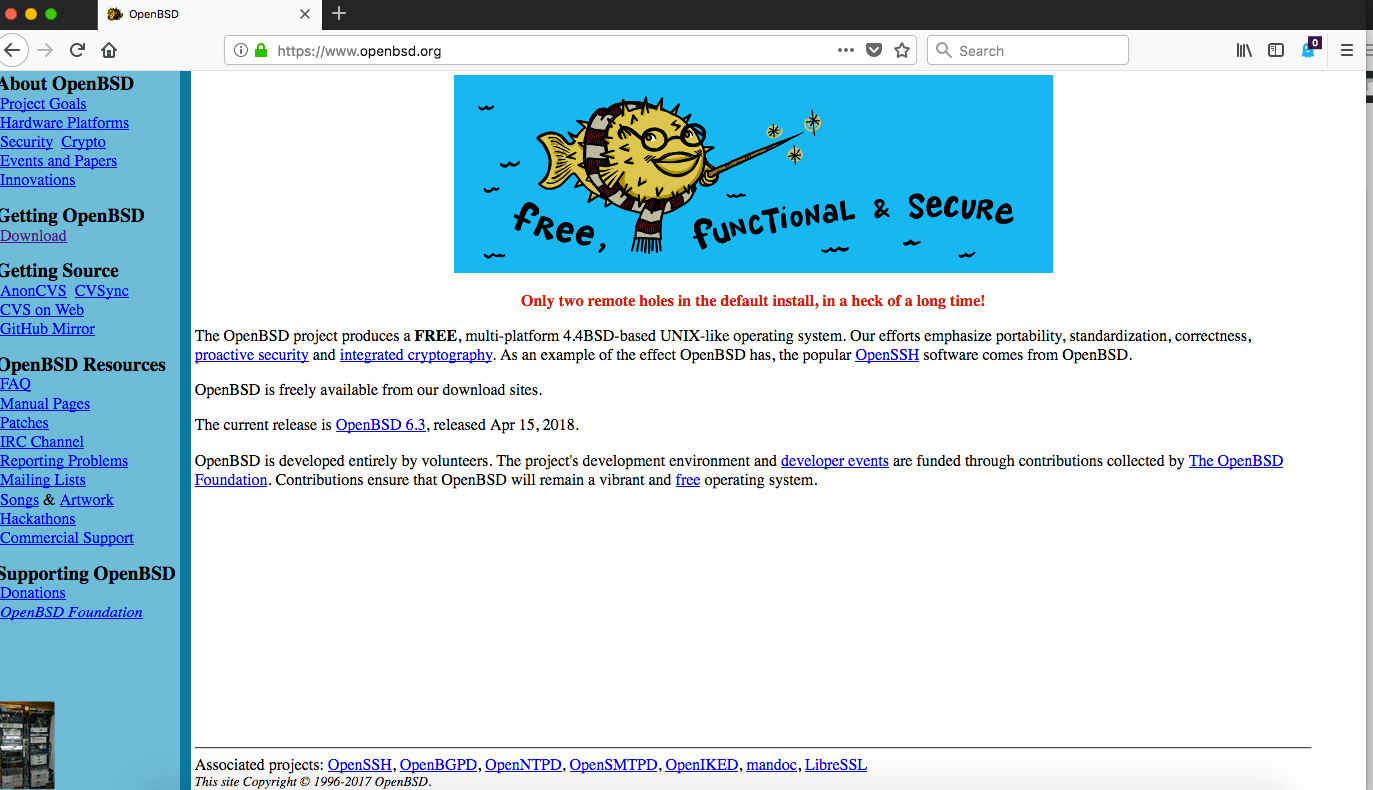
Task: Click the red 'Only two remote holes' text
Action: [753, 301]
